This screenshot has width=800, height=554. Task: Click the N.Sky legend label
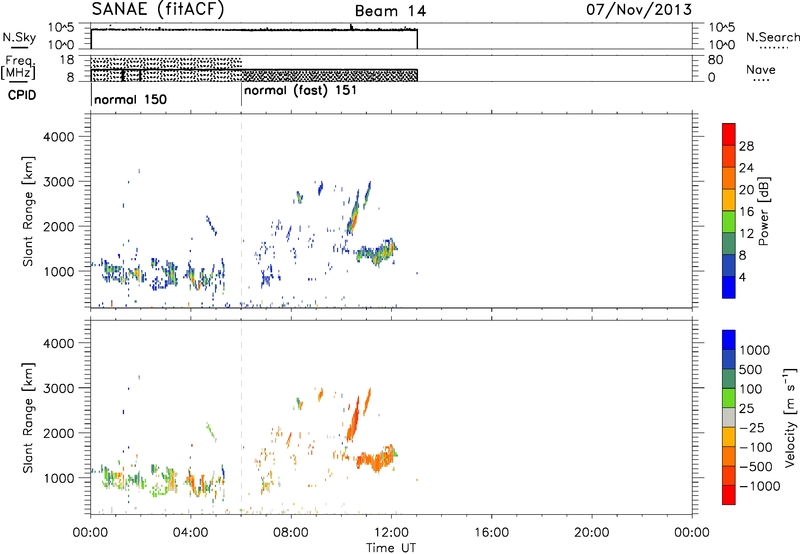[x=19, y=37]
